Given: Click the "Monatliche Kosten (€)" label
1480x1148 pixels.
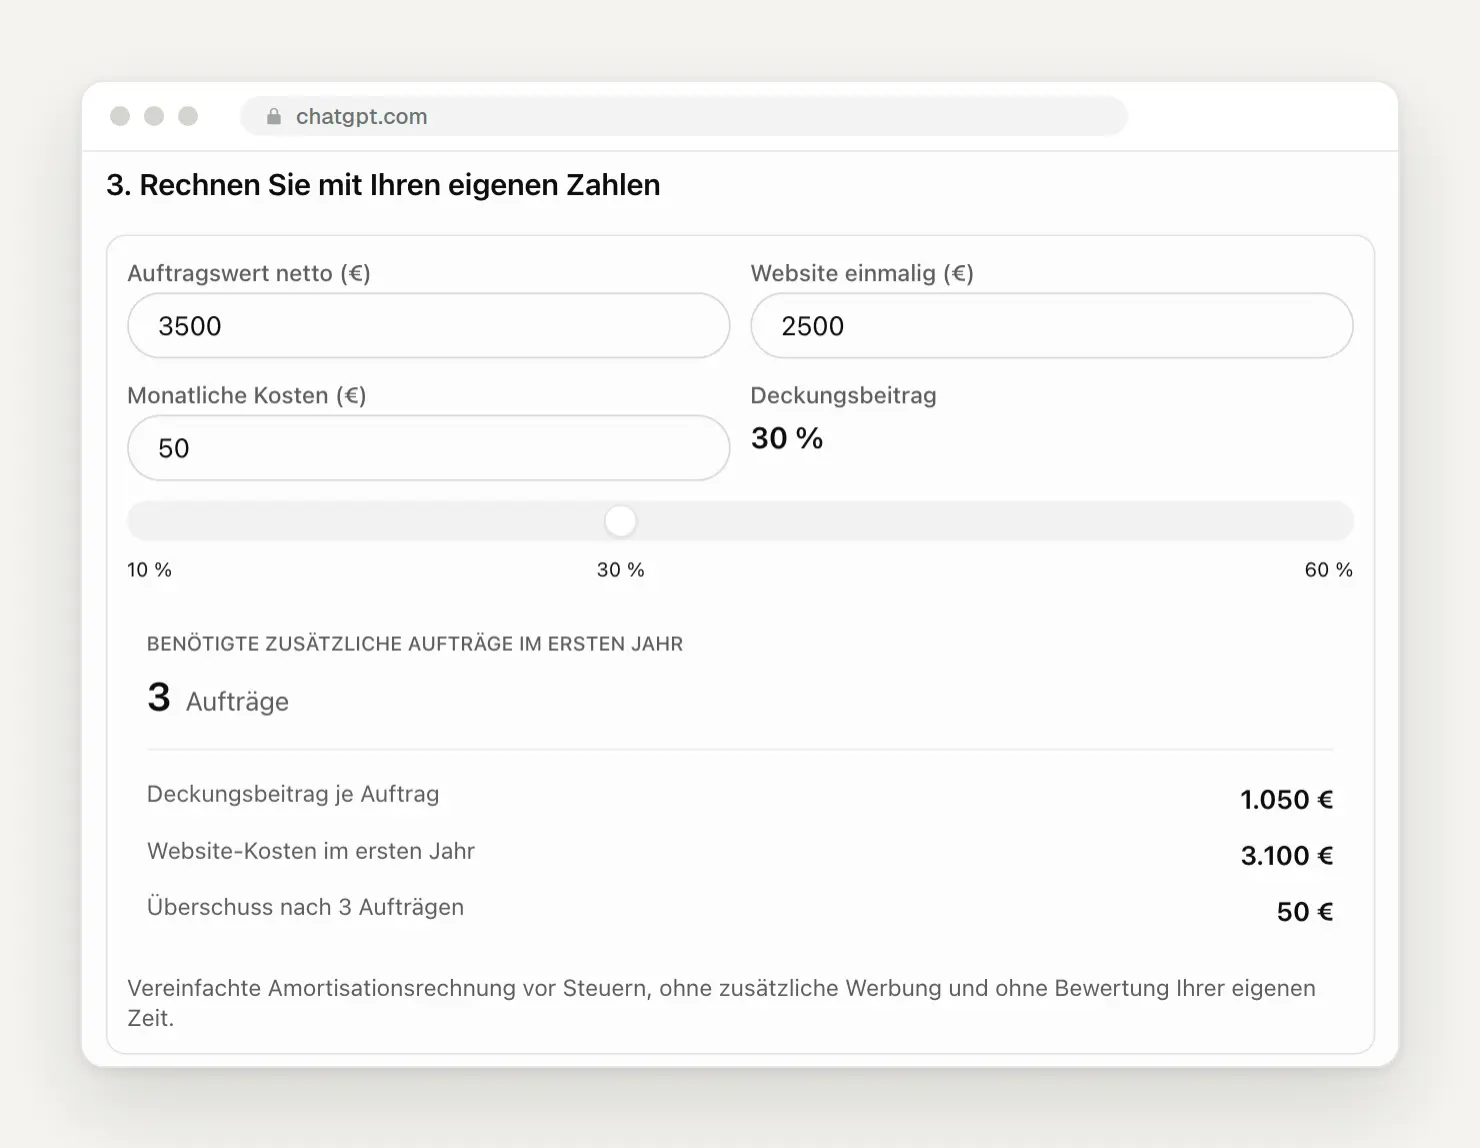Looking at the screenshot, I should point(247,396).
